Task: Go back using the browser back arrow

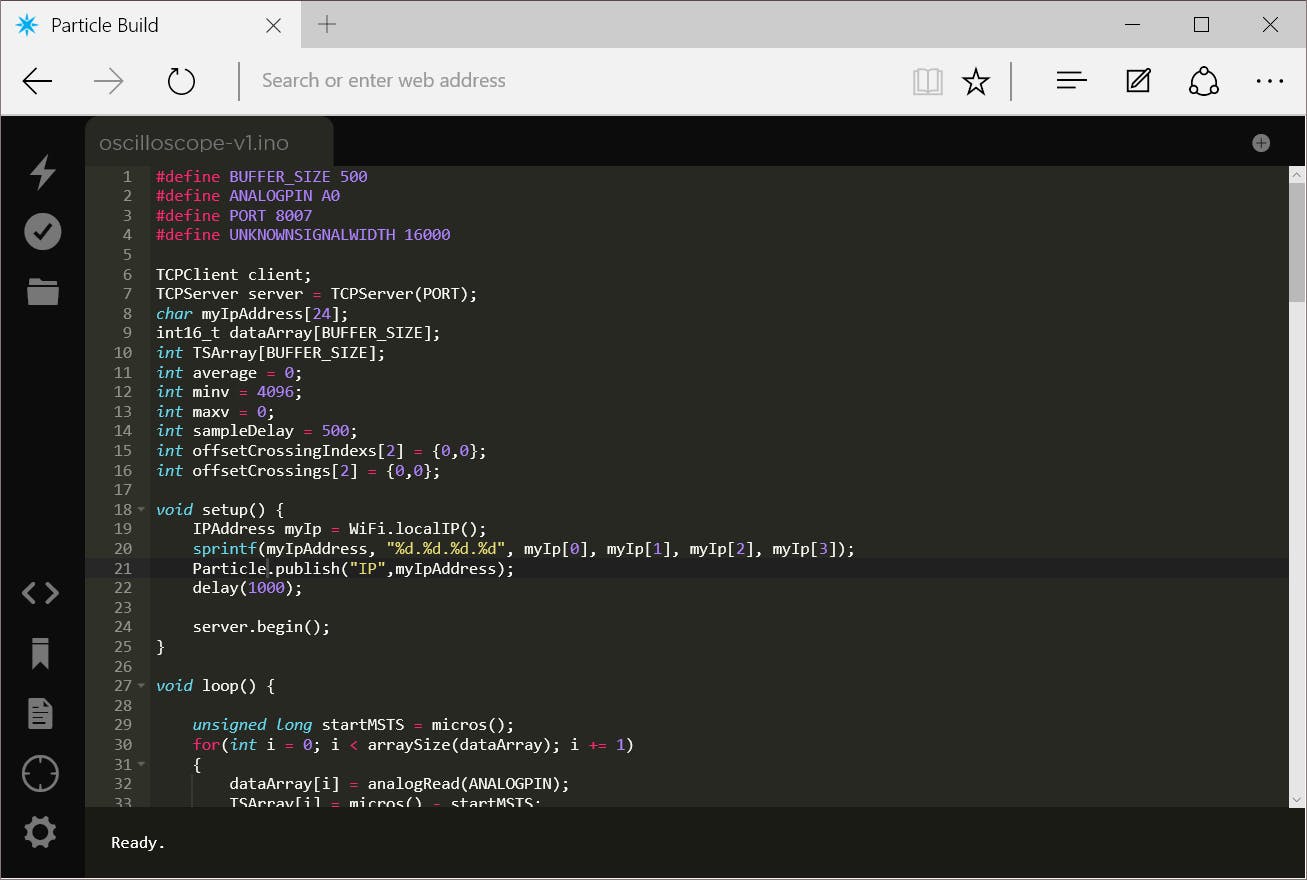Action: (x=37, y=81)
